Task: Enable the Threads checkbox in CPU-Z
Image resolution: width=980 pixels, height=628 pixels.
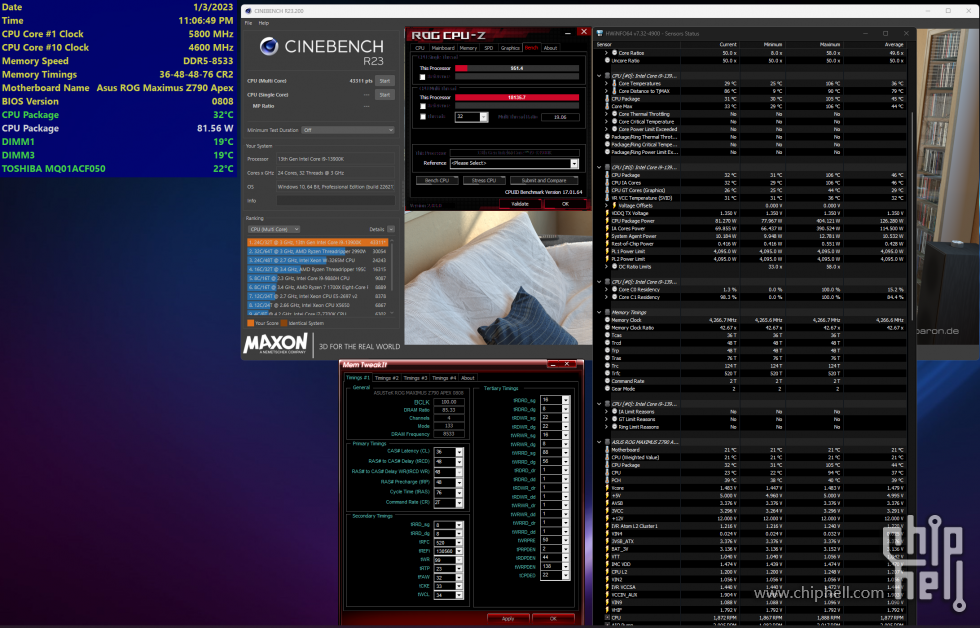Action: click(423, 117)
